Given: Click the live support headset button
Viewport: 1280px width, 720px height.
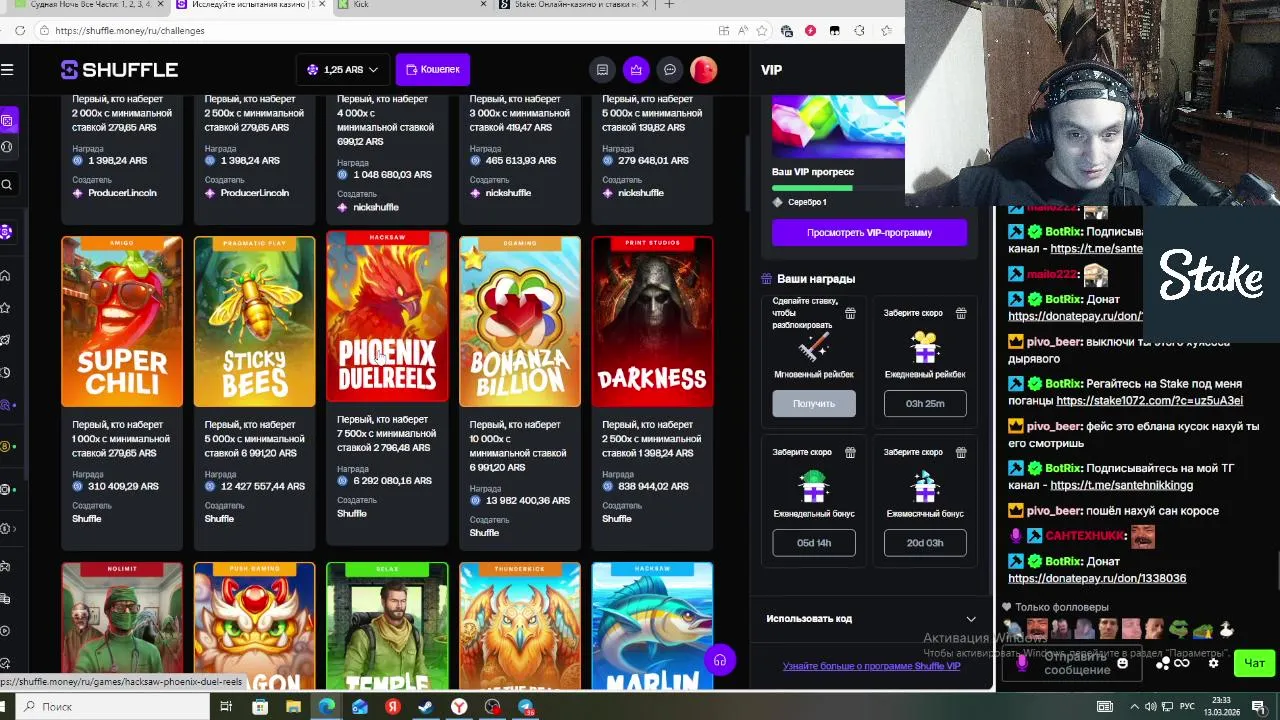Looking at the screenshot, I should (719, 660).
